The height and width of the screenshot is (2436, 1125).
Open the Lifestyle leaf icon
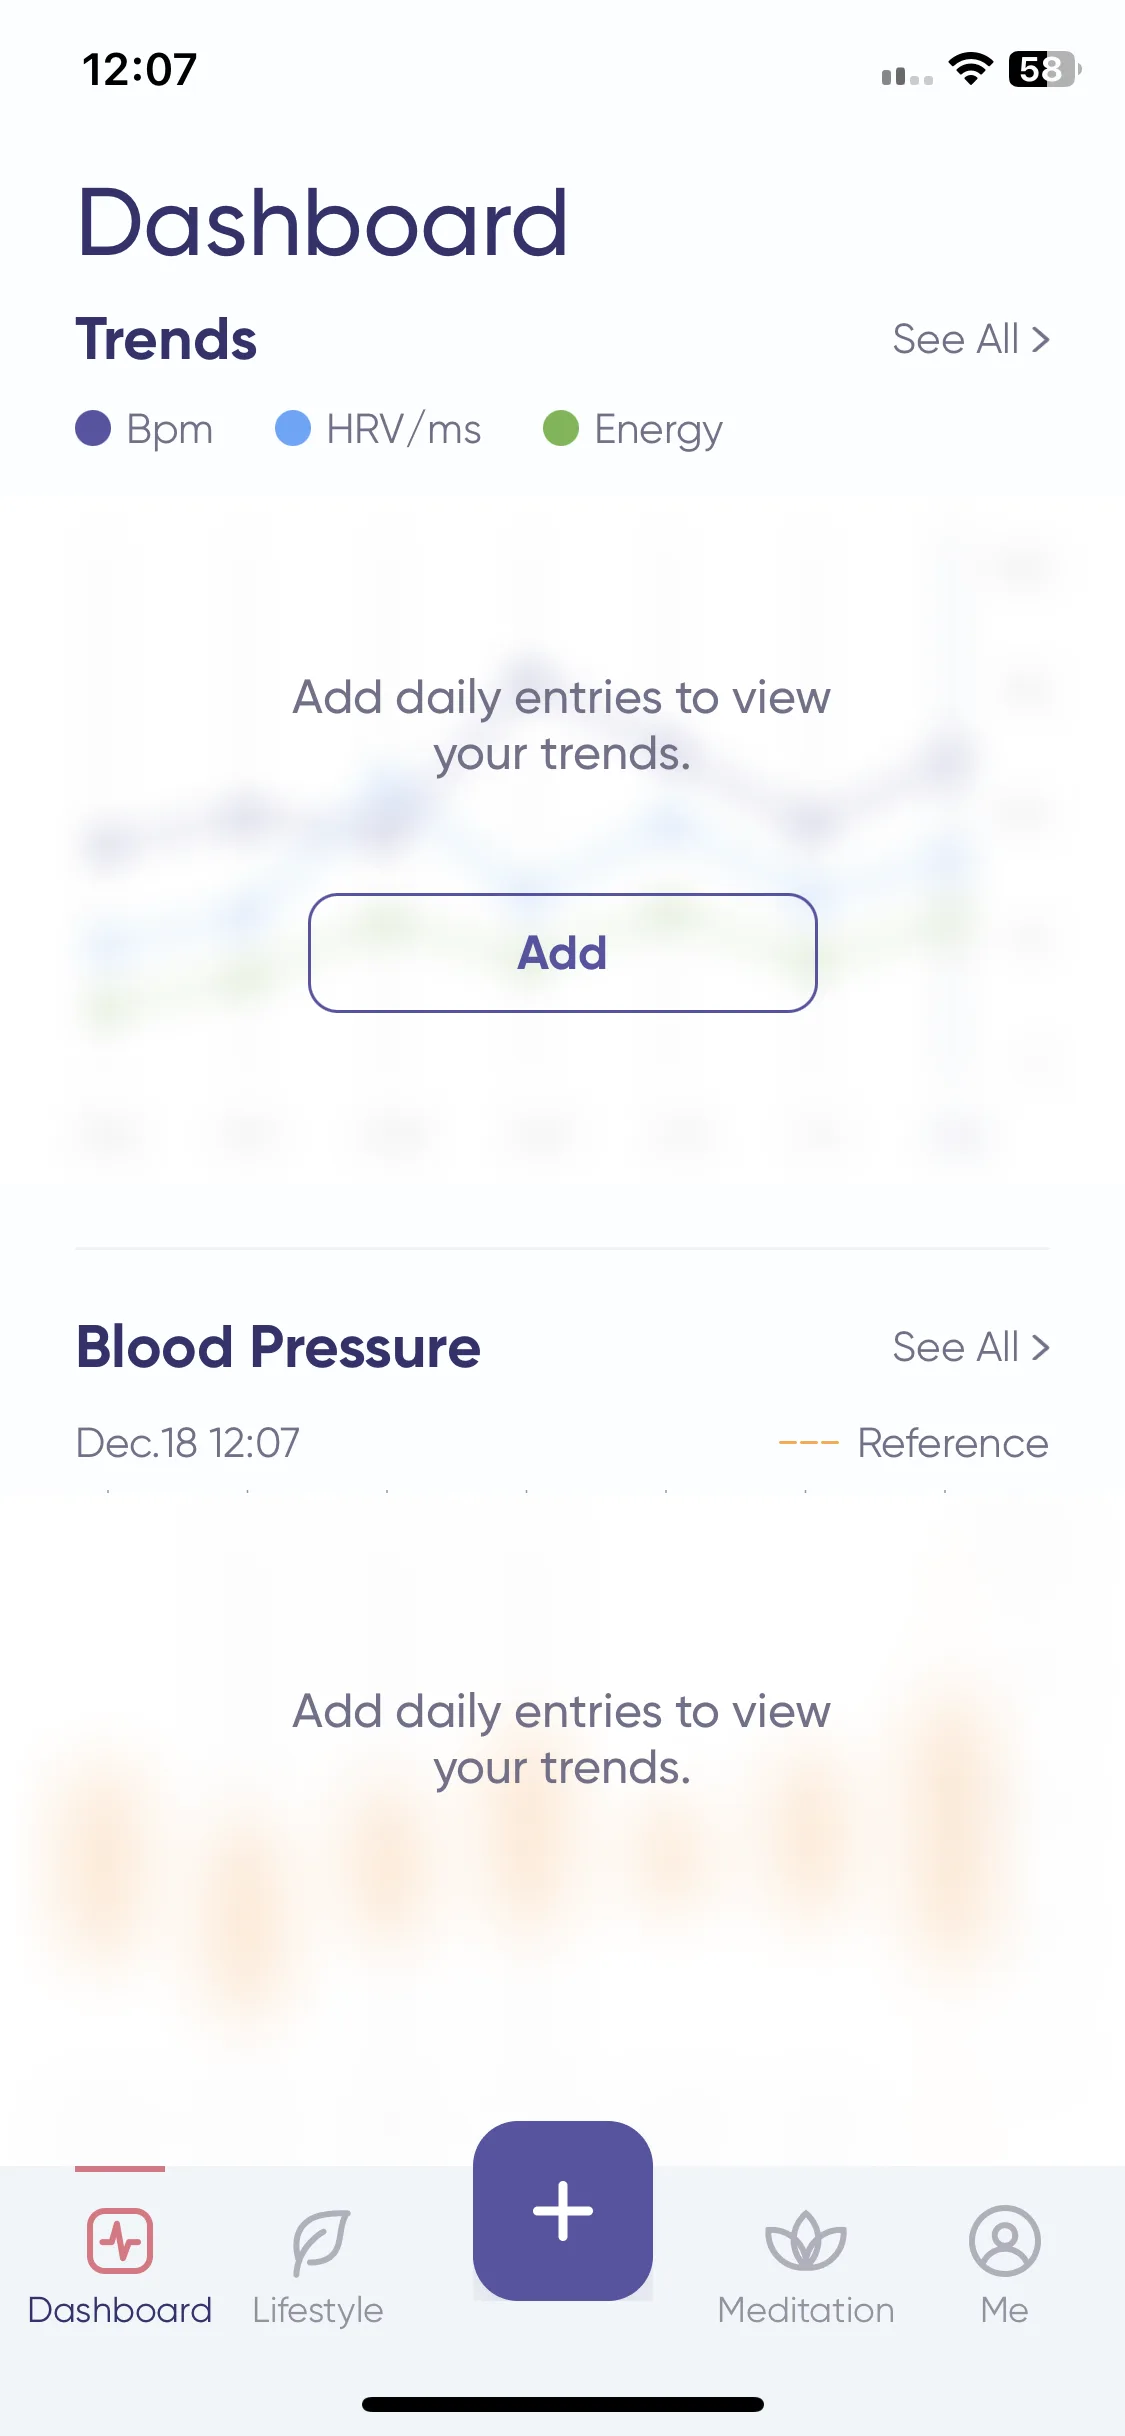click(320, 2242)
